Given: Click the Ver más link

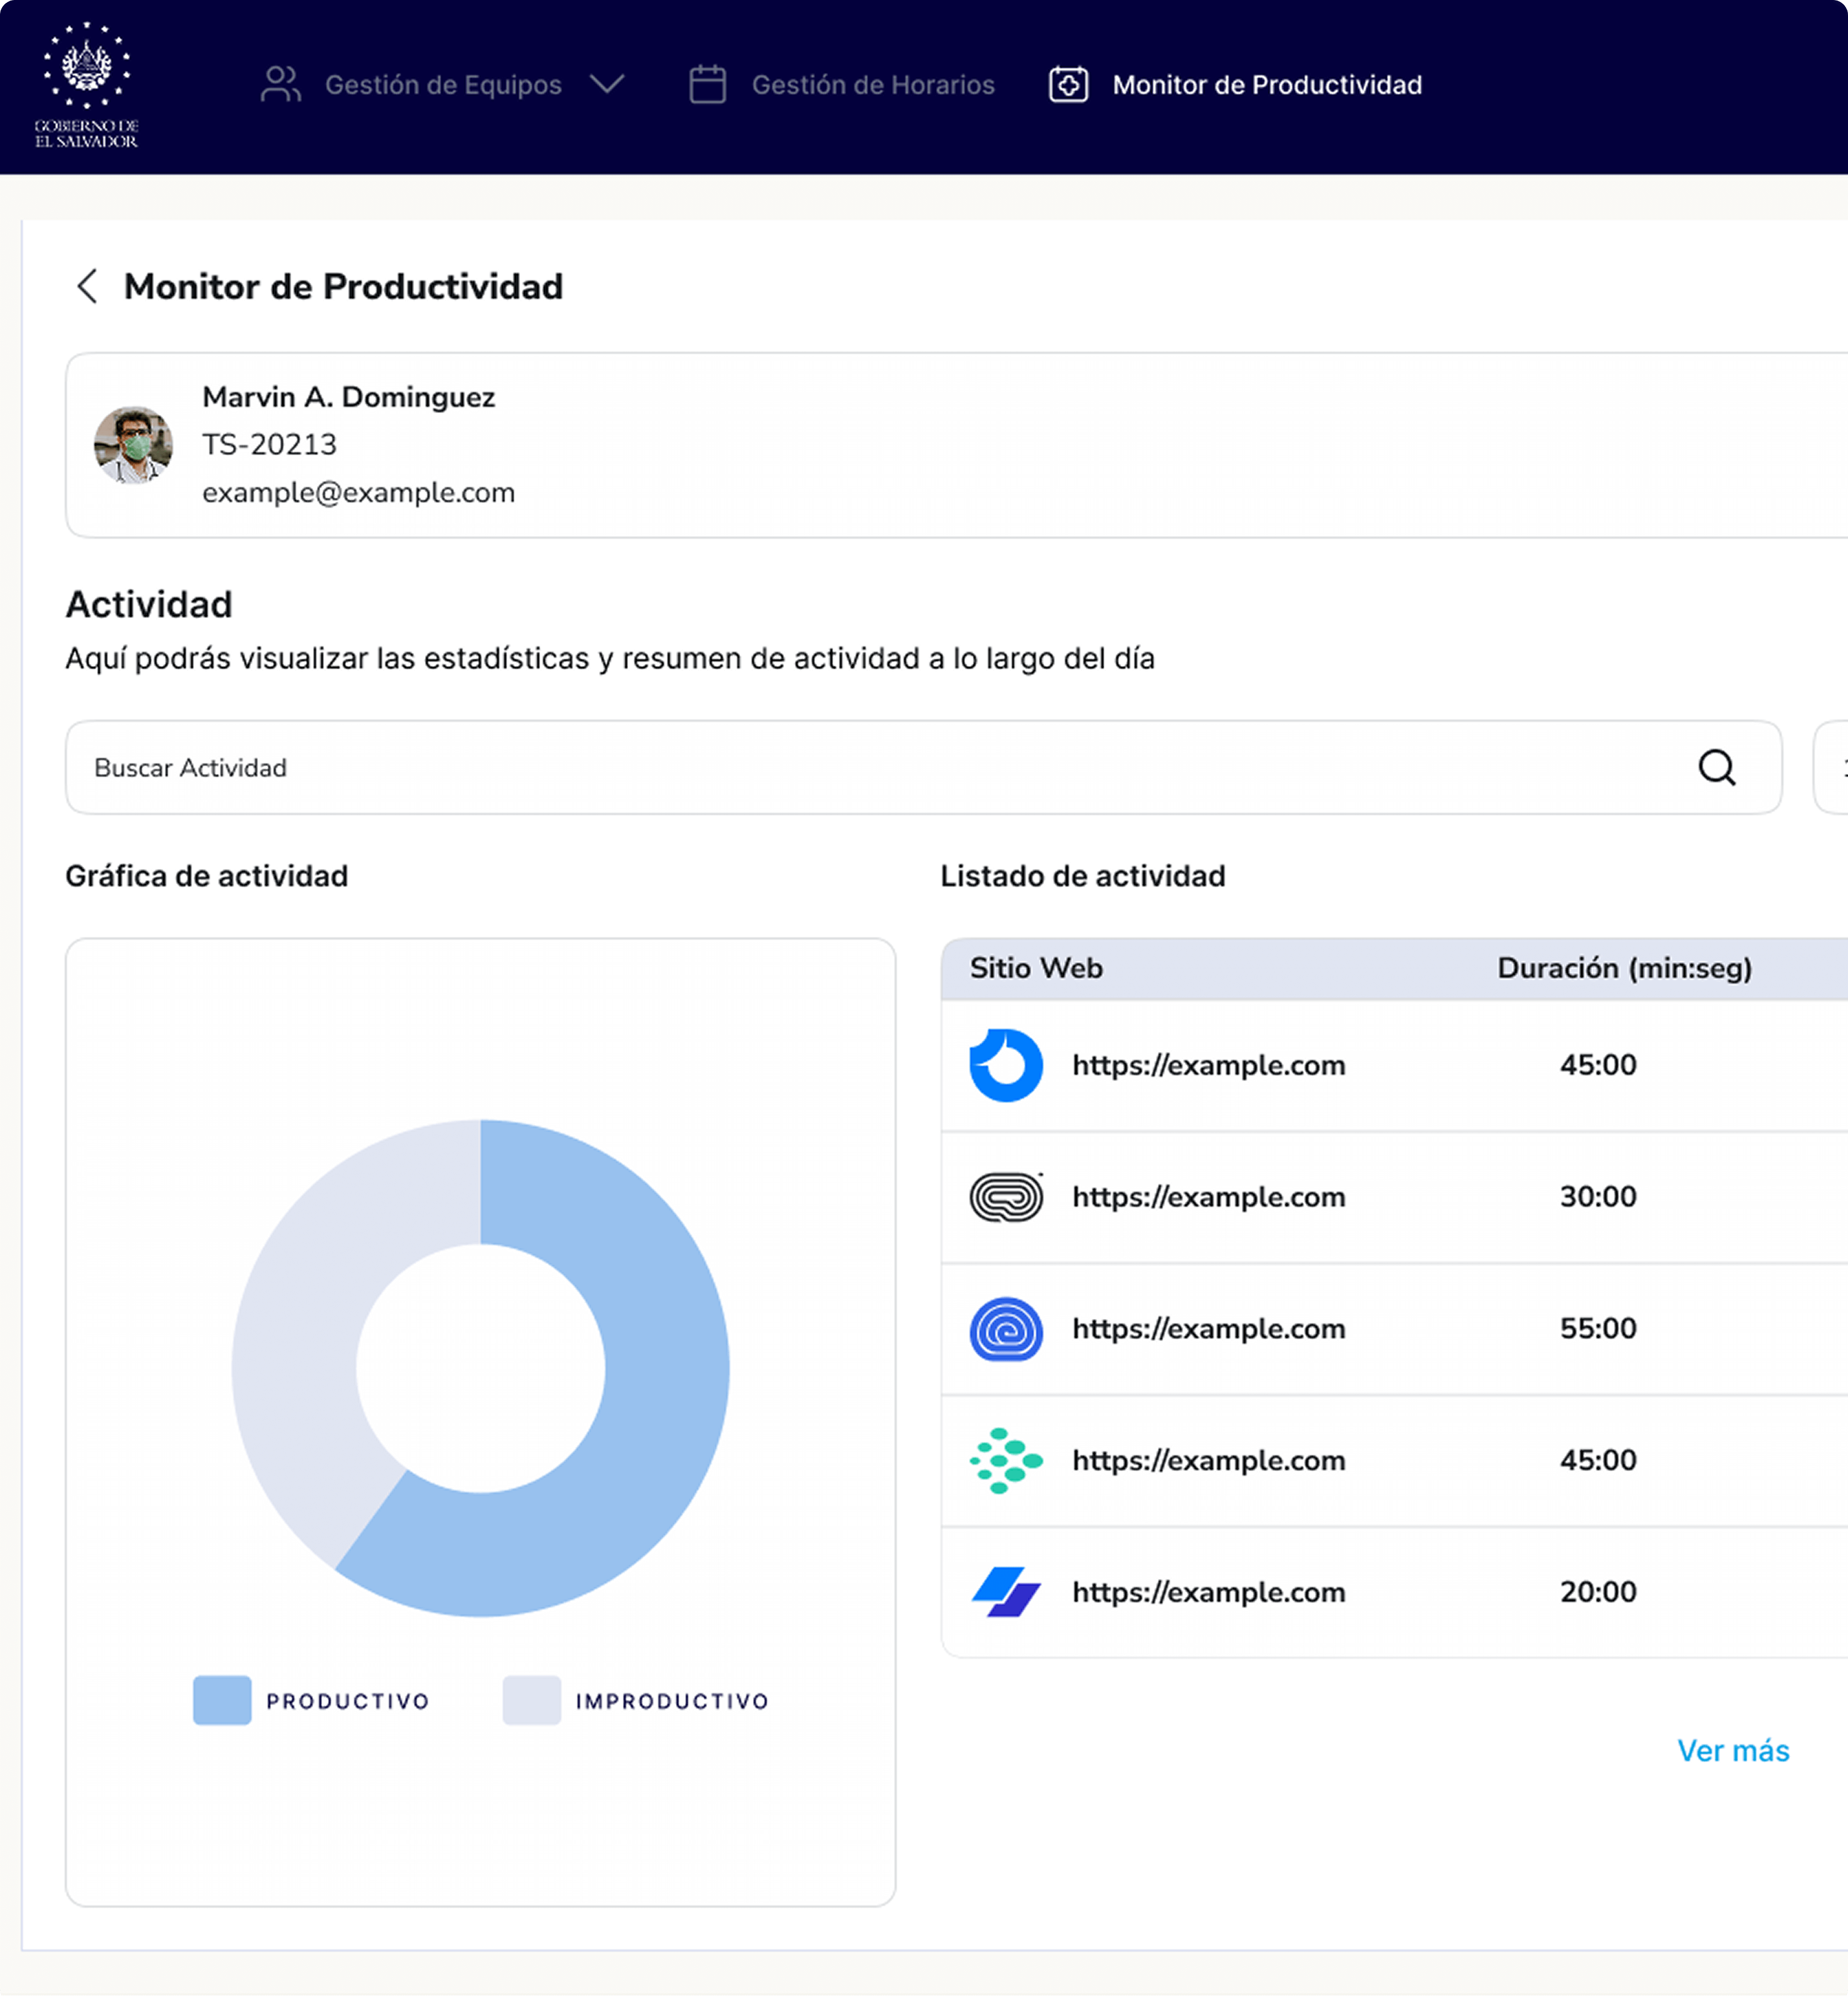Looking at the screenshot, I should (1732, 1751).
